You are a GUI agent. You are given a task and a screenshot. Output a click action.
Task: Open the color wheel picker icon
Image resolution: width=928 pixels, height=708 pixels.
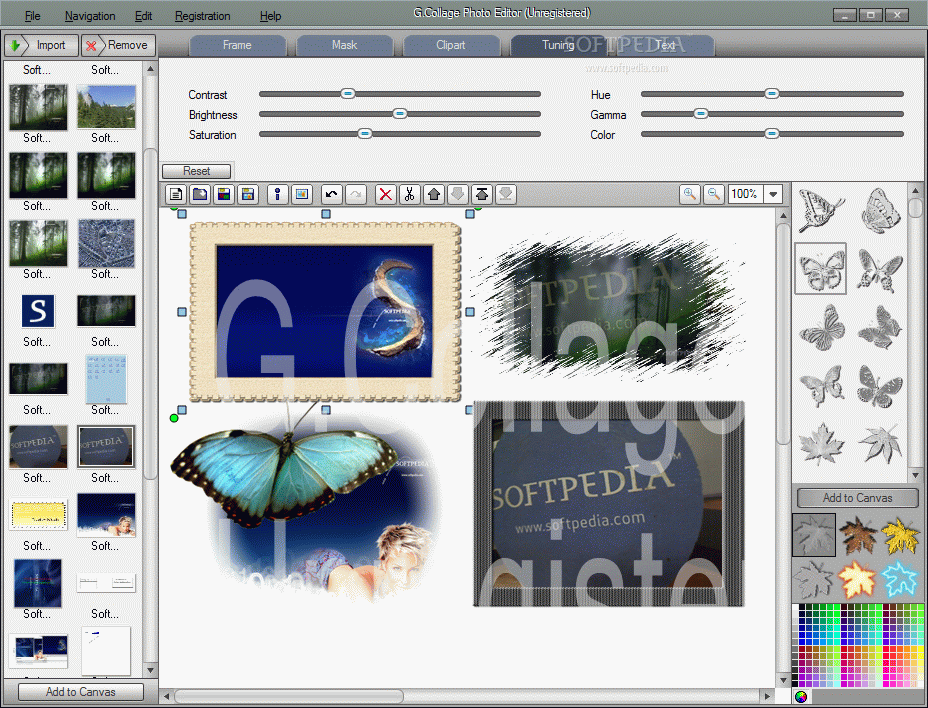pyautogui.click(x=801, y=697)
